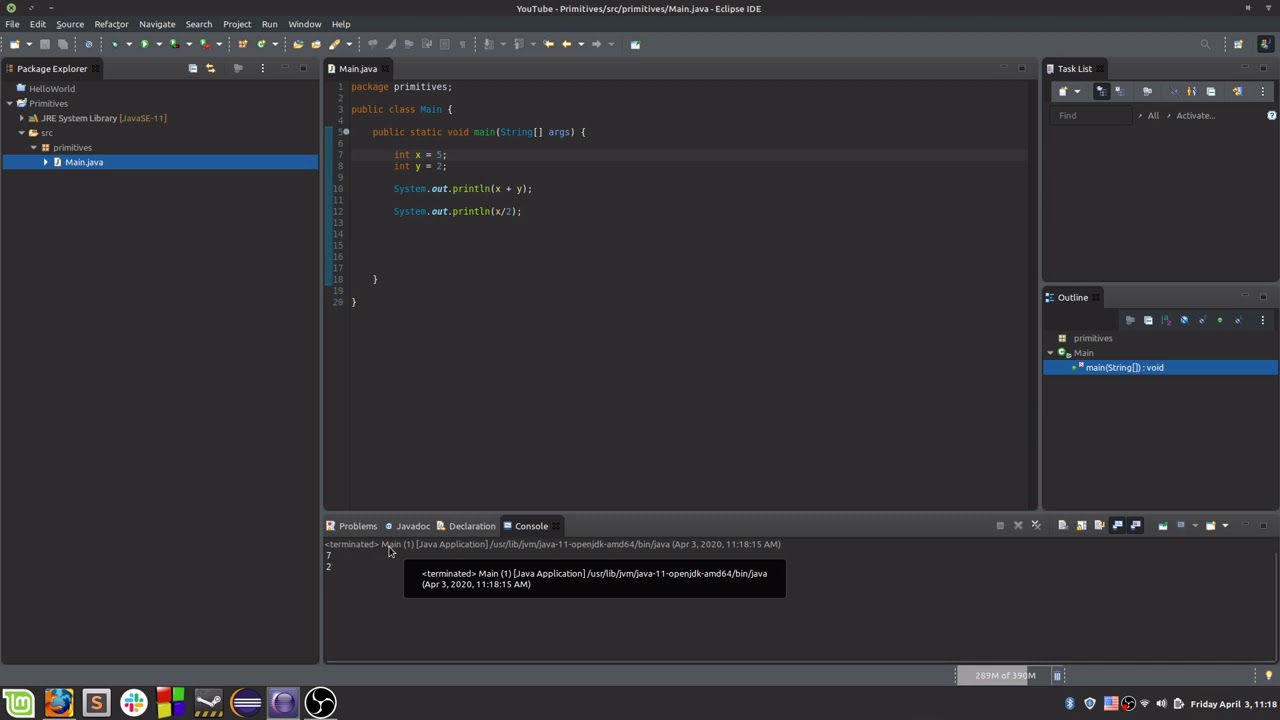This screenshot has width=1280, height=720.
Task: Open Package Explorer view menu (three dots)
Action: click(262, 68)
